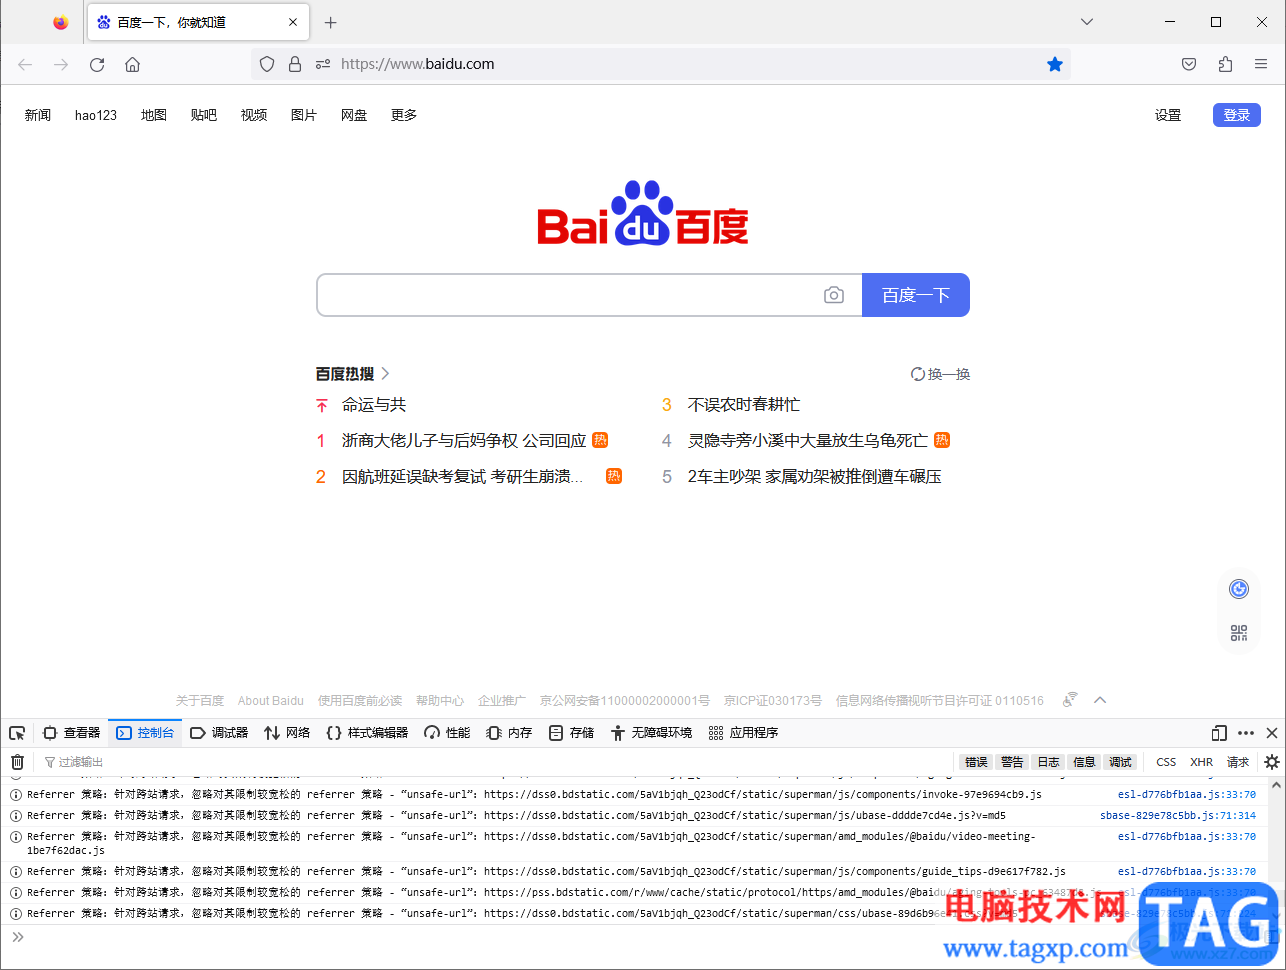Image resolution: width=1286 pixels, height=970 pixels.
Task: Open About Baidu footer link
Action: point(271,701)
